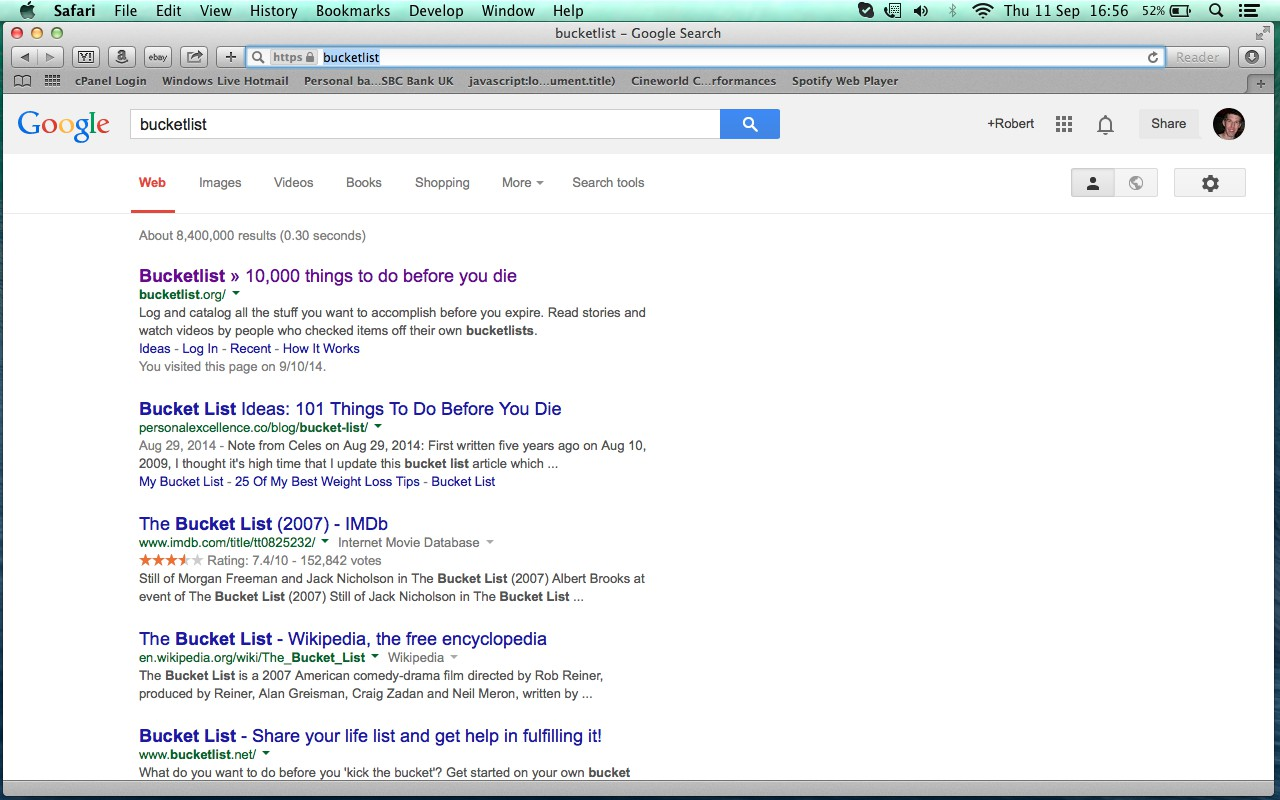Image resolution: width=1280 pixels, height=800 pixels.
Task: Show Safari downloads with the arrow icon
Action: click(1252, 57)
